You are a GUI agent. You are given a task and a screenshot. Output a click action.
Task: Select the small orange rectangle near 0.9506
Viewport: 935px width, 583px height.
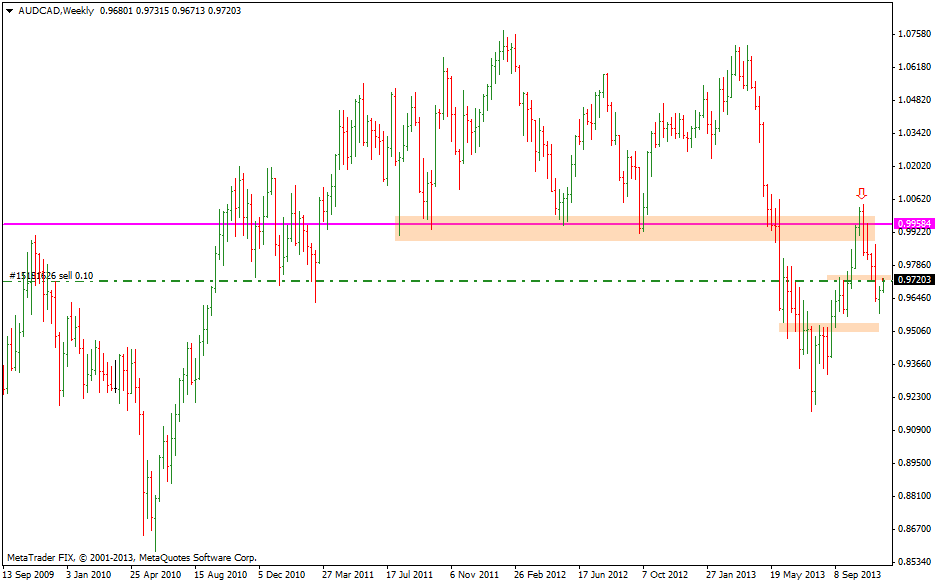pos(828,327)
